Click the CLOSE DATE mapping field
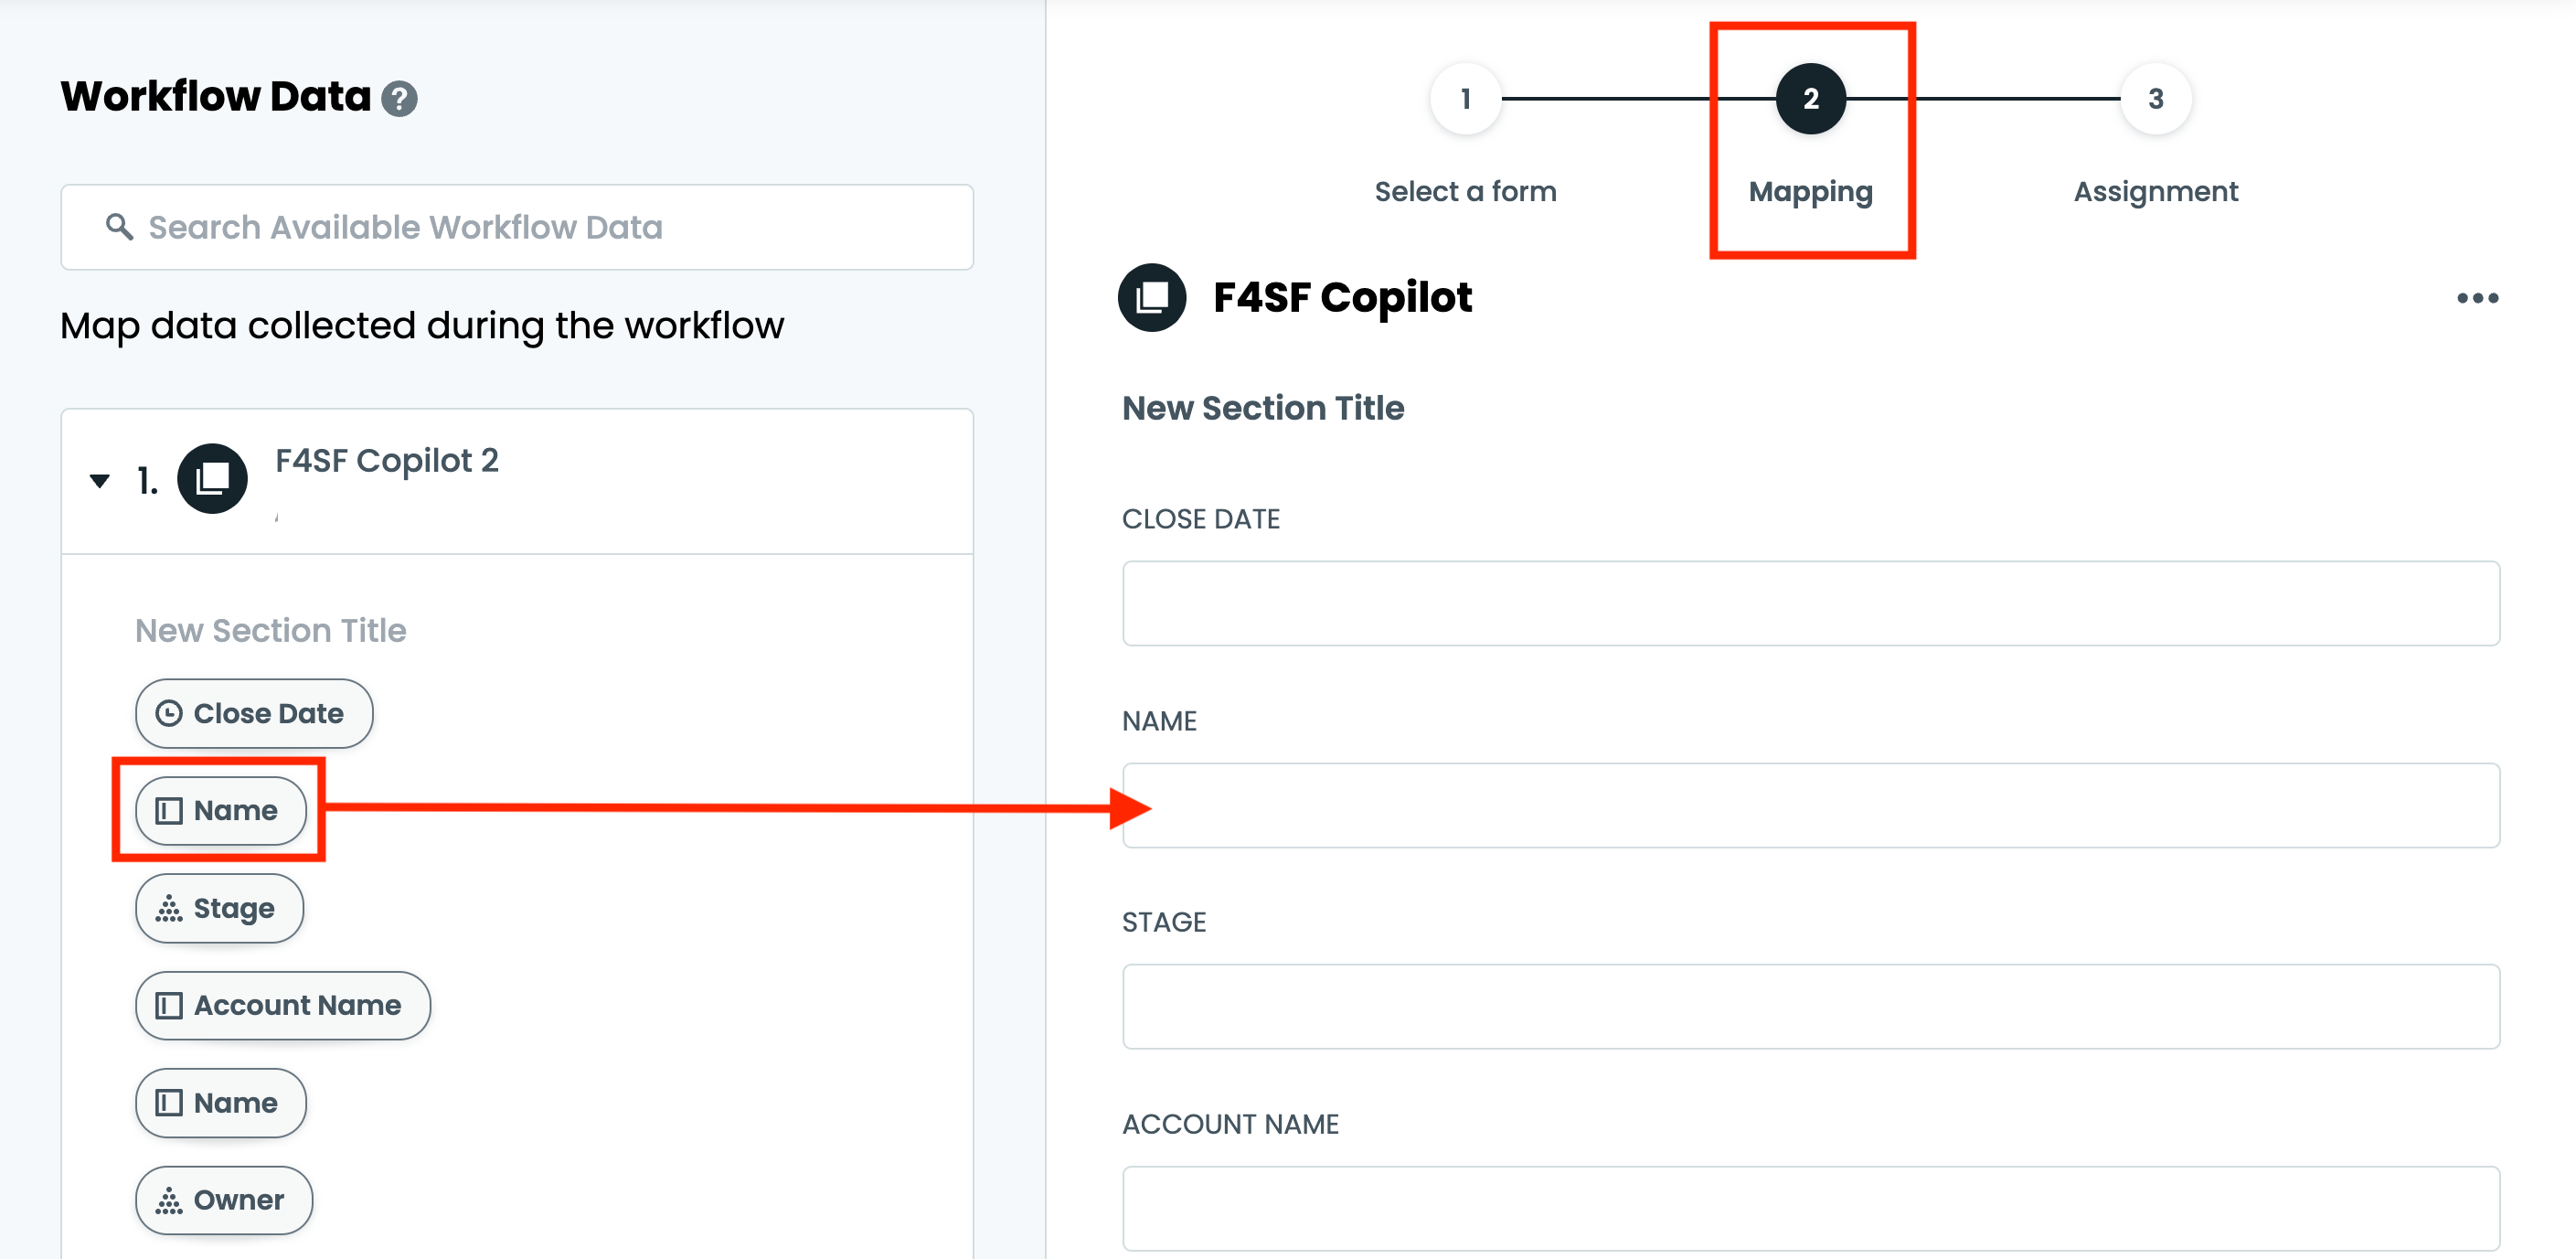Viewport: 2576px width, 1259px height. (x=1810, y=603)
